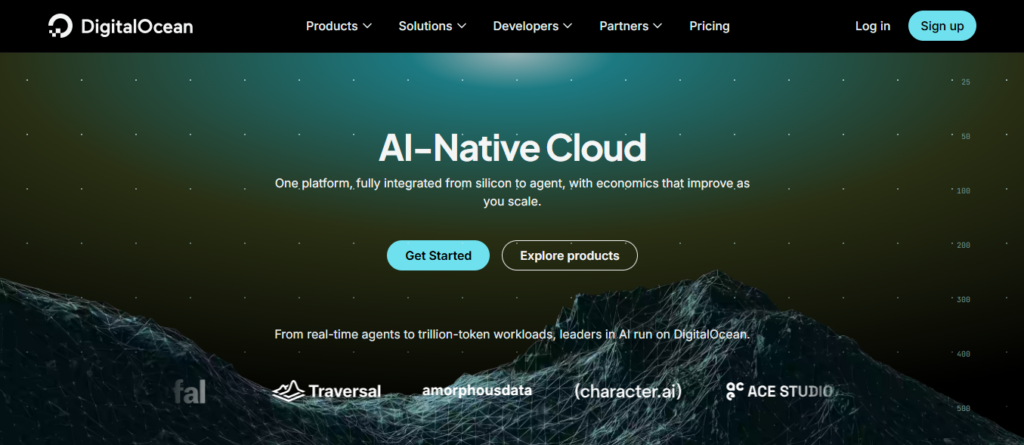
Task: Click the DigitalOcean logo icon
Action: [x=60, y=26]
